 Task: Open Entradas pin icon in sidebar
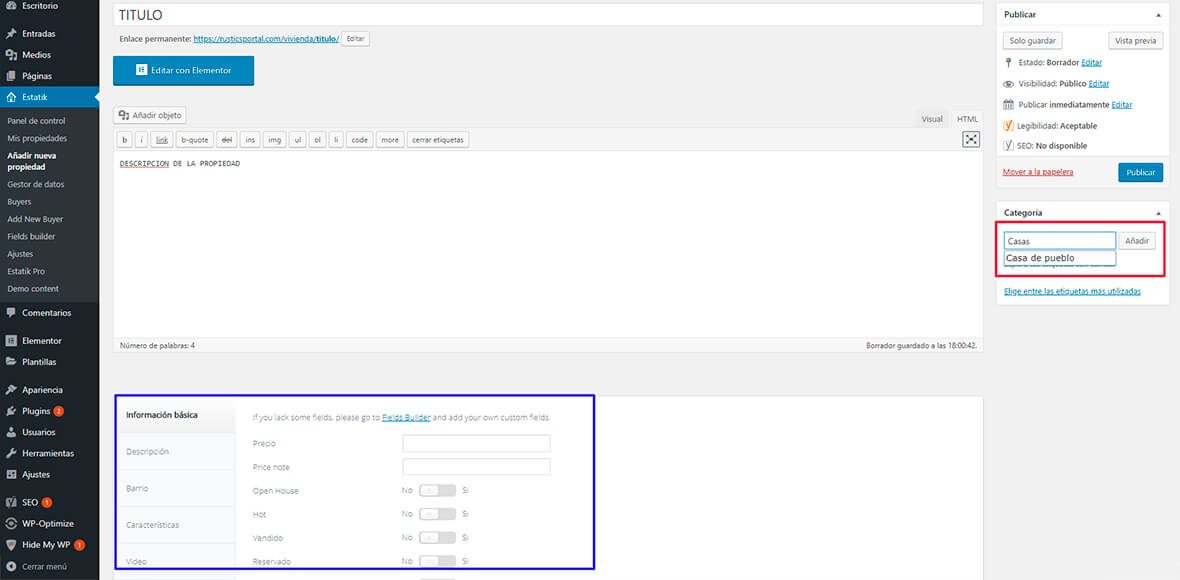(11, 34)
